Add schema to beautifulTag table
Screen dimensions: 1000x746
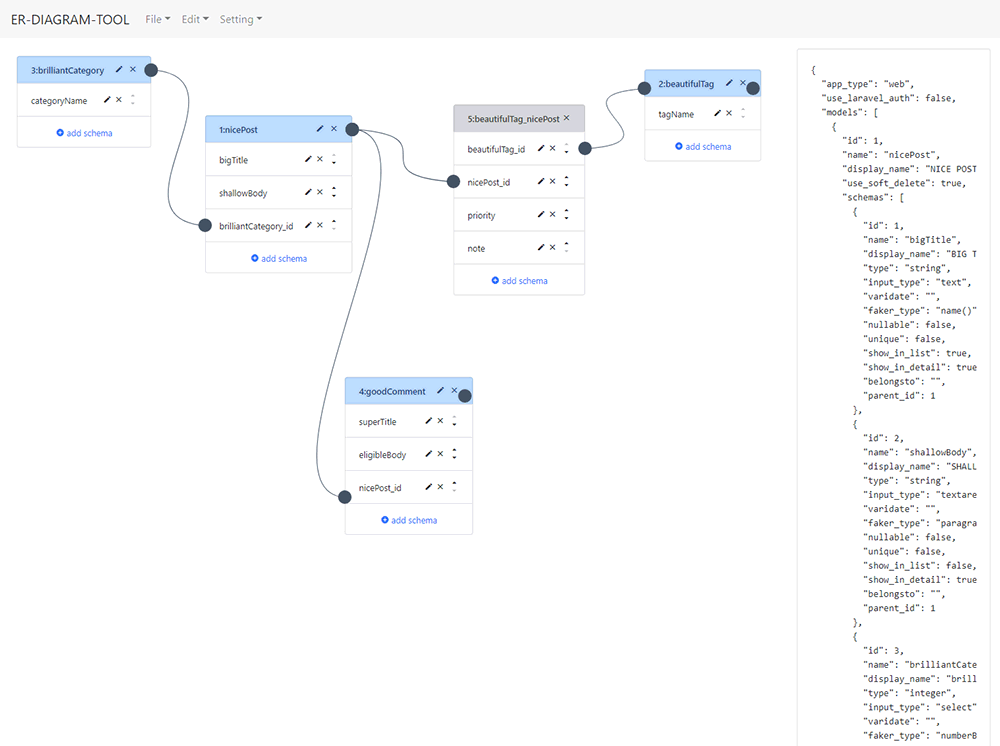[703, 146]
